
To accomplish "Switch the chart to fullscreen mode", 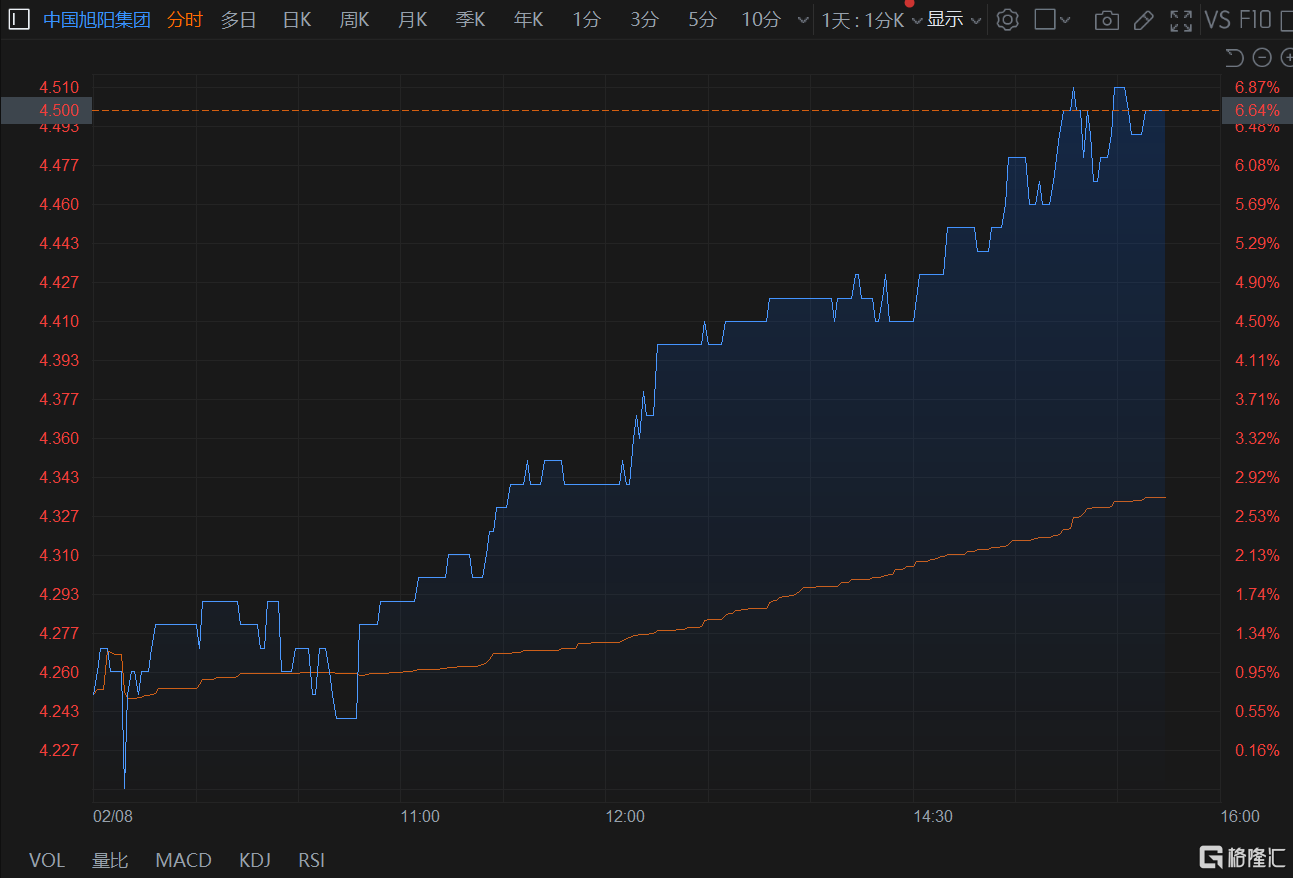I will [1181, 20].
